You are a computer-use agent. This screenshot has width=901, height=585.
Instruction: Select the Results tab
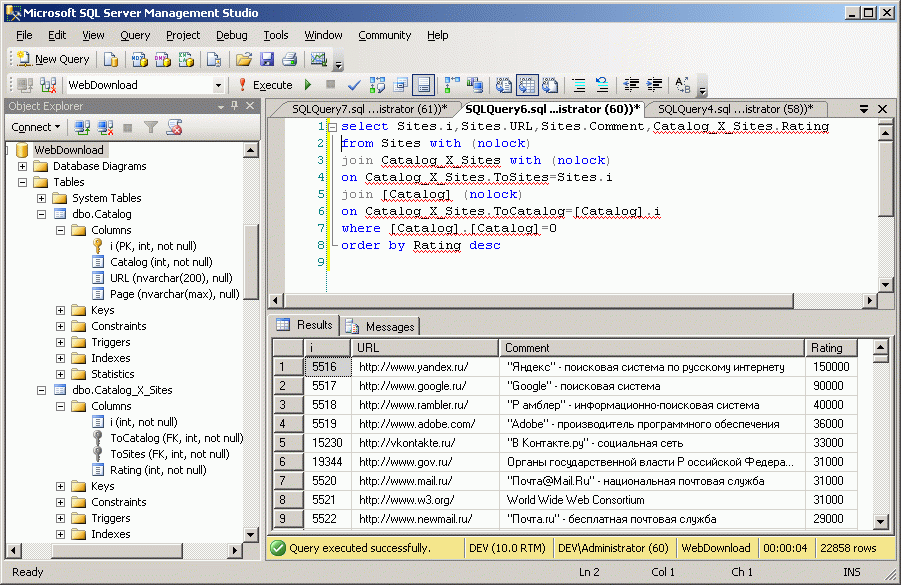pyautogui.click(x=305, y=325)
